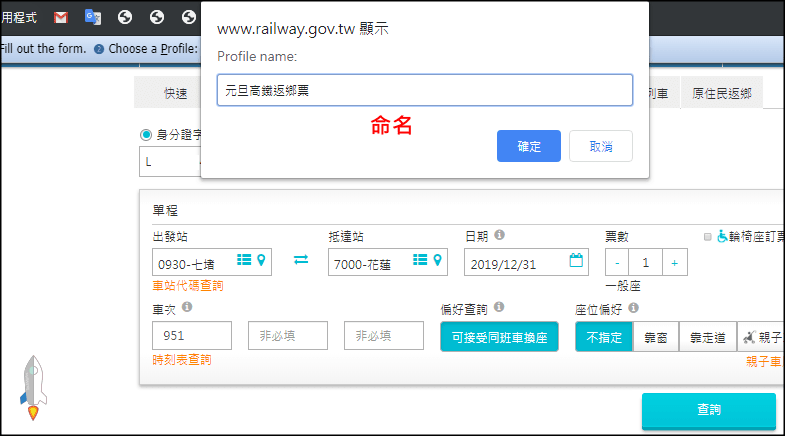Open the Google Translate bookmark
The width and height of the screenshot is (785, 436).
coord(92,17)
